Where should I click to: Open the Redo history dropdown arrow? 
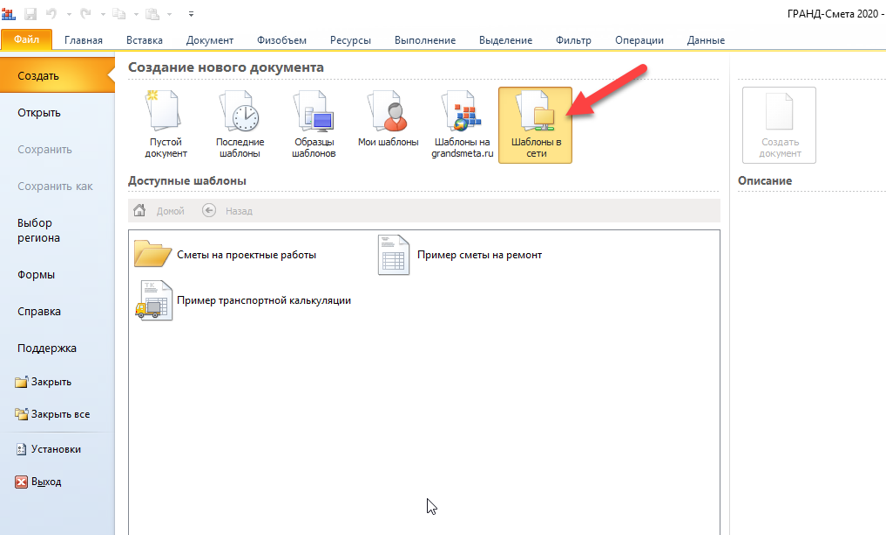tap(103, 14)
